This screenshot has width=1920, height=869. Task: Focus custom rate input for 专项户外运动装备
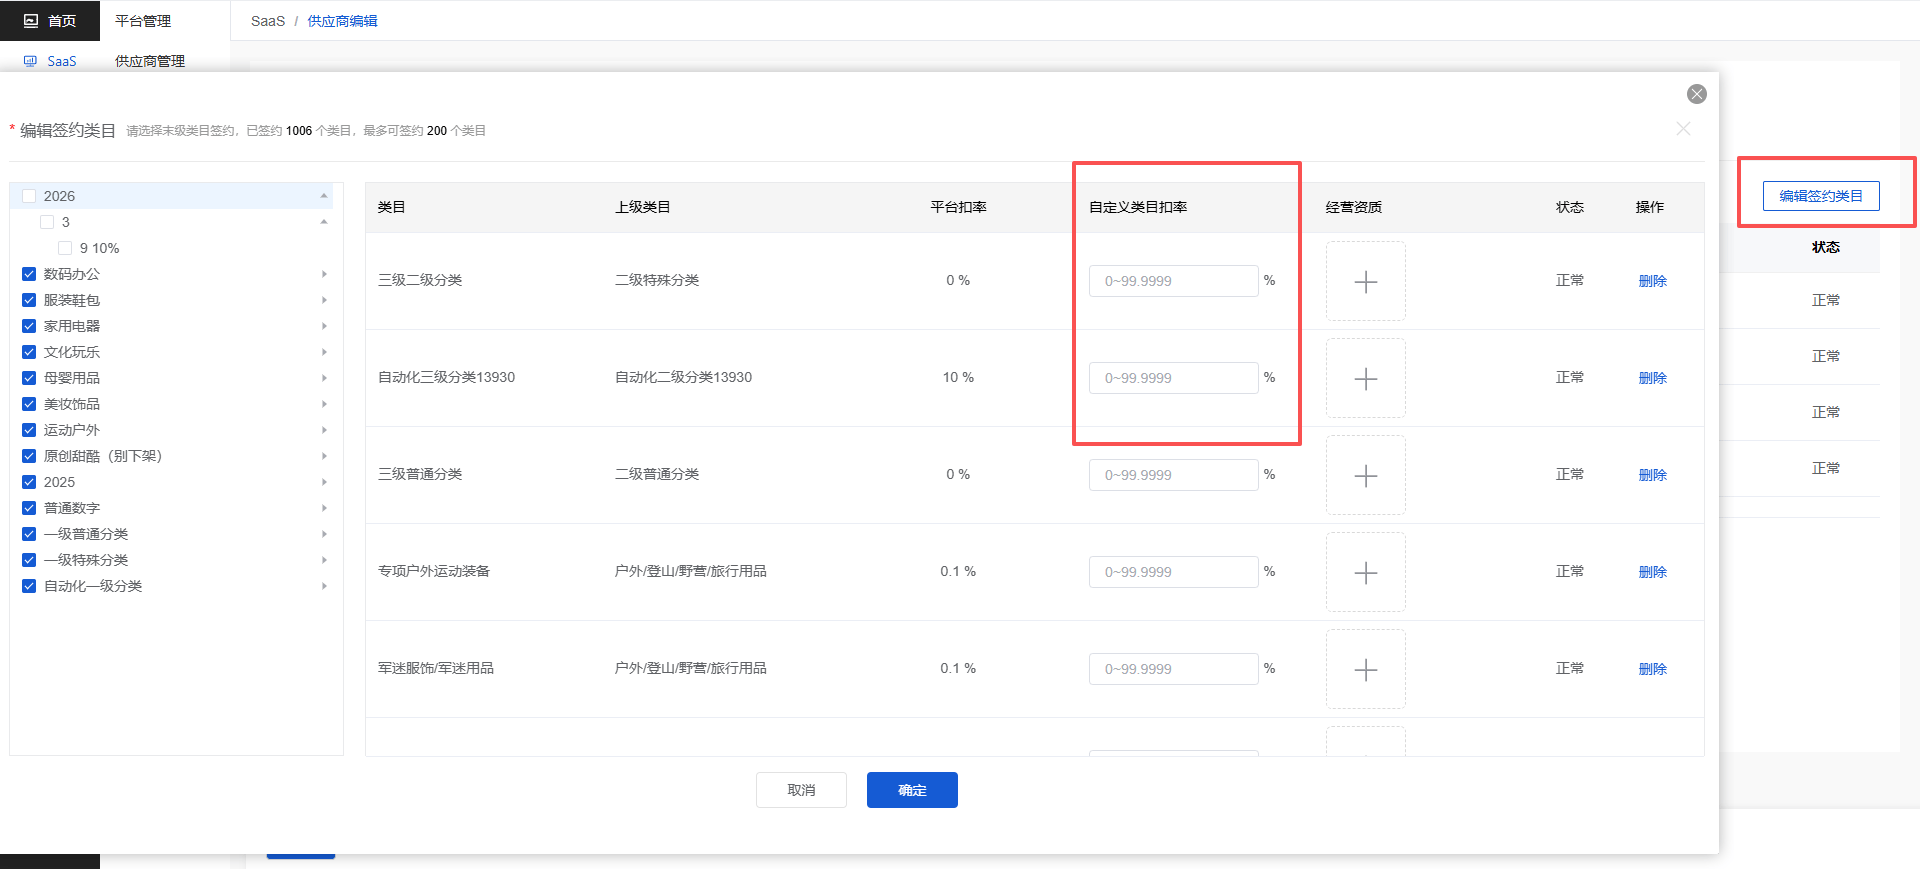(x=1173, y=572)
